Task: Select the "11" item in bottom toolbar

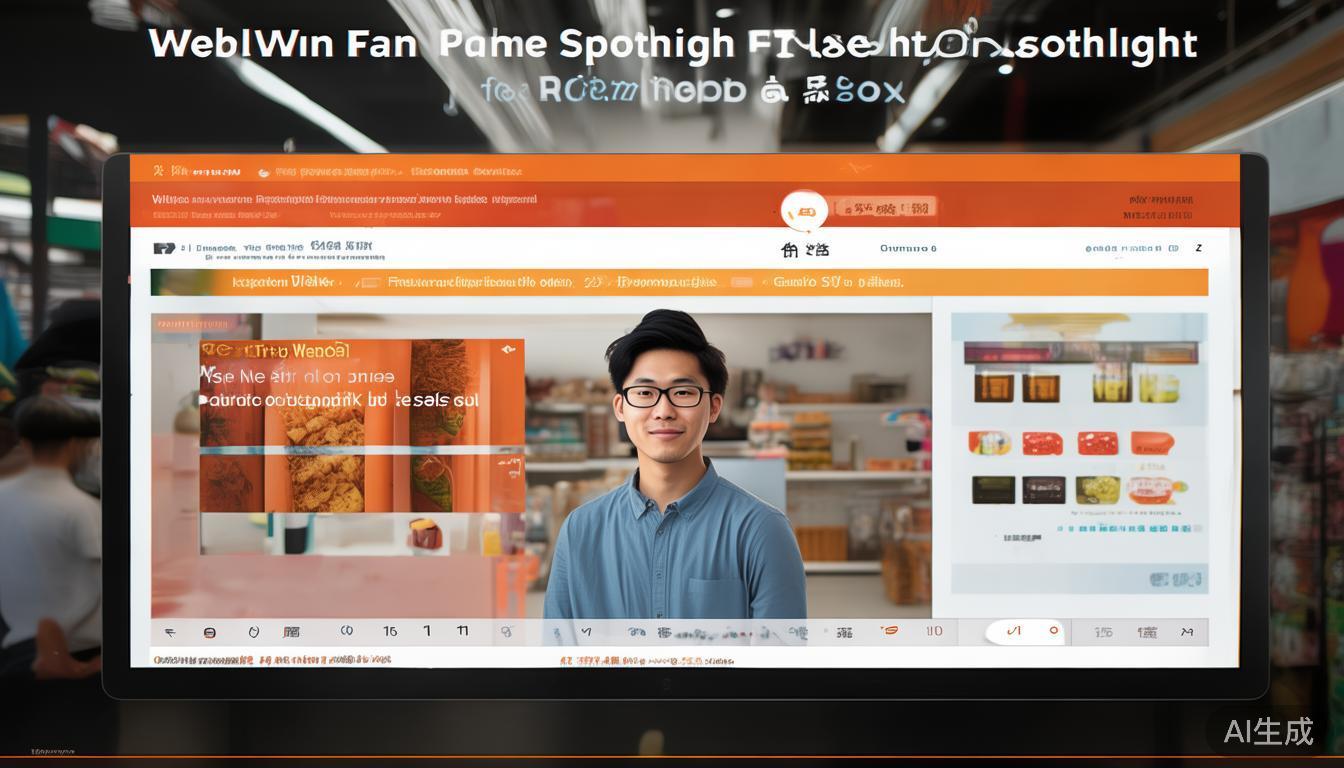Action: click(x=462, y=631)
